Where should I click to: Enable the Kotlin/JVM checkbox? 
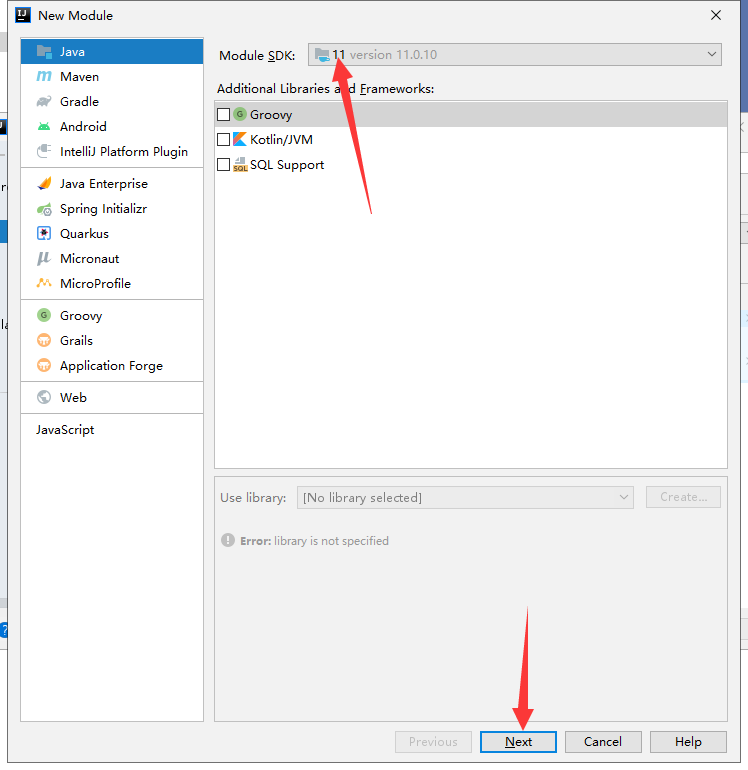[223, 139]
